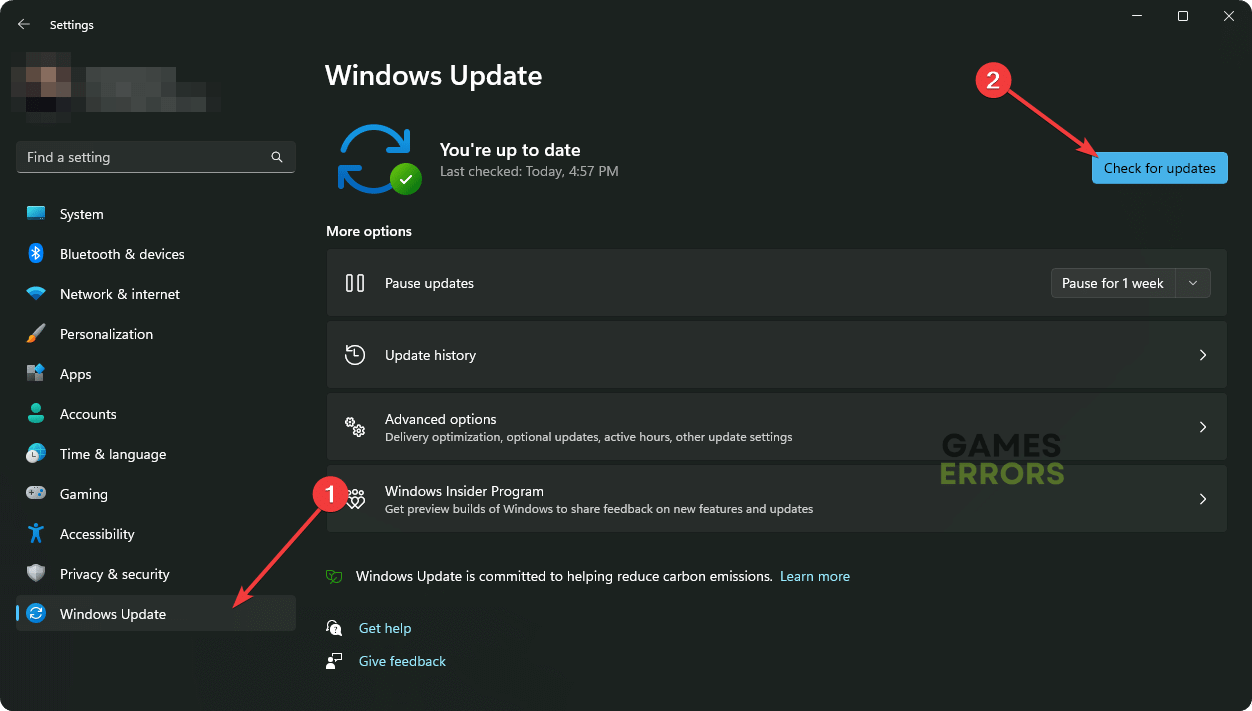This screenshot has height=711, width=1252.
Task: Click the Advanced options gears icon
Action: [355, 427]
